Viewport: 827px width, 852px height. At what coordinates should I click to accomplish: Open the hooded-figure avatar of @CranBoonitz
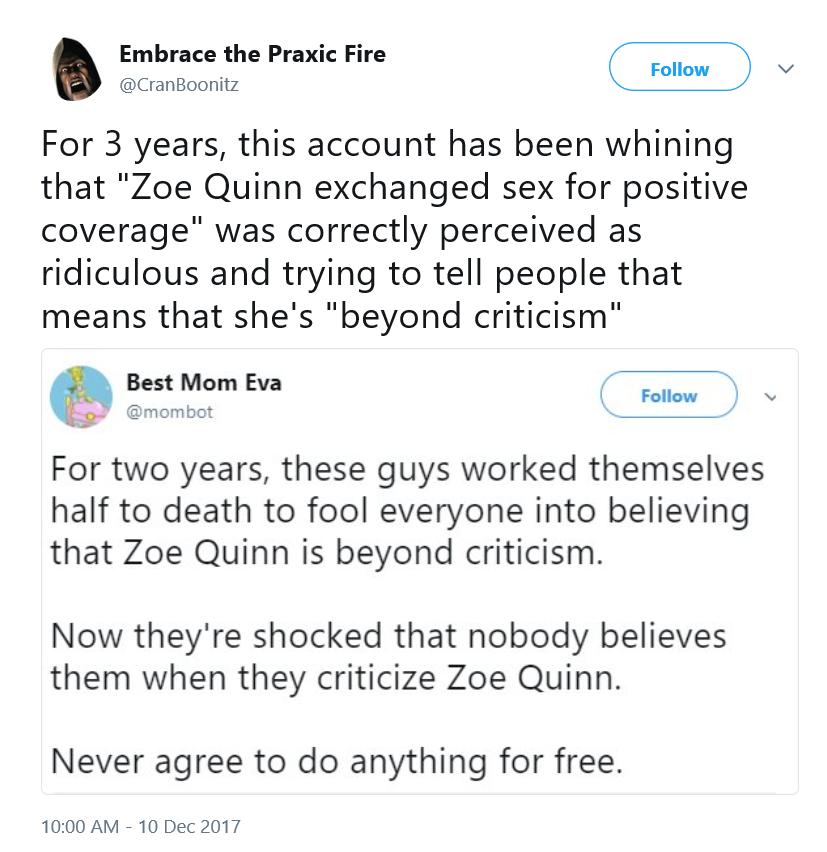point(76,69)
